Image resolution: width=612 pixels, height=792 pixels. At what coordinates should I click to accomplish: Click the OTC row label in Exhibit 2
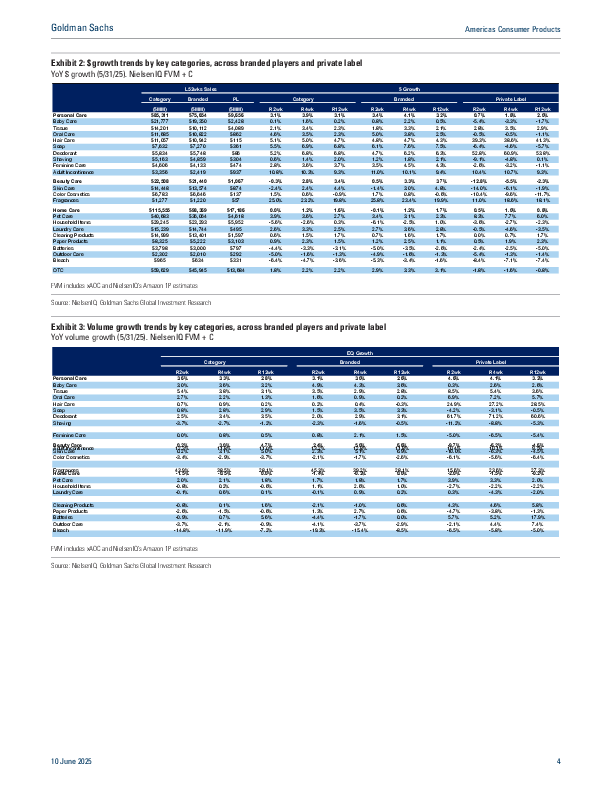[x=58, y=270]
